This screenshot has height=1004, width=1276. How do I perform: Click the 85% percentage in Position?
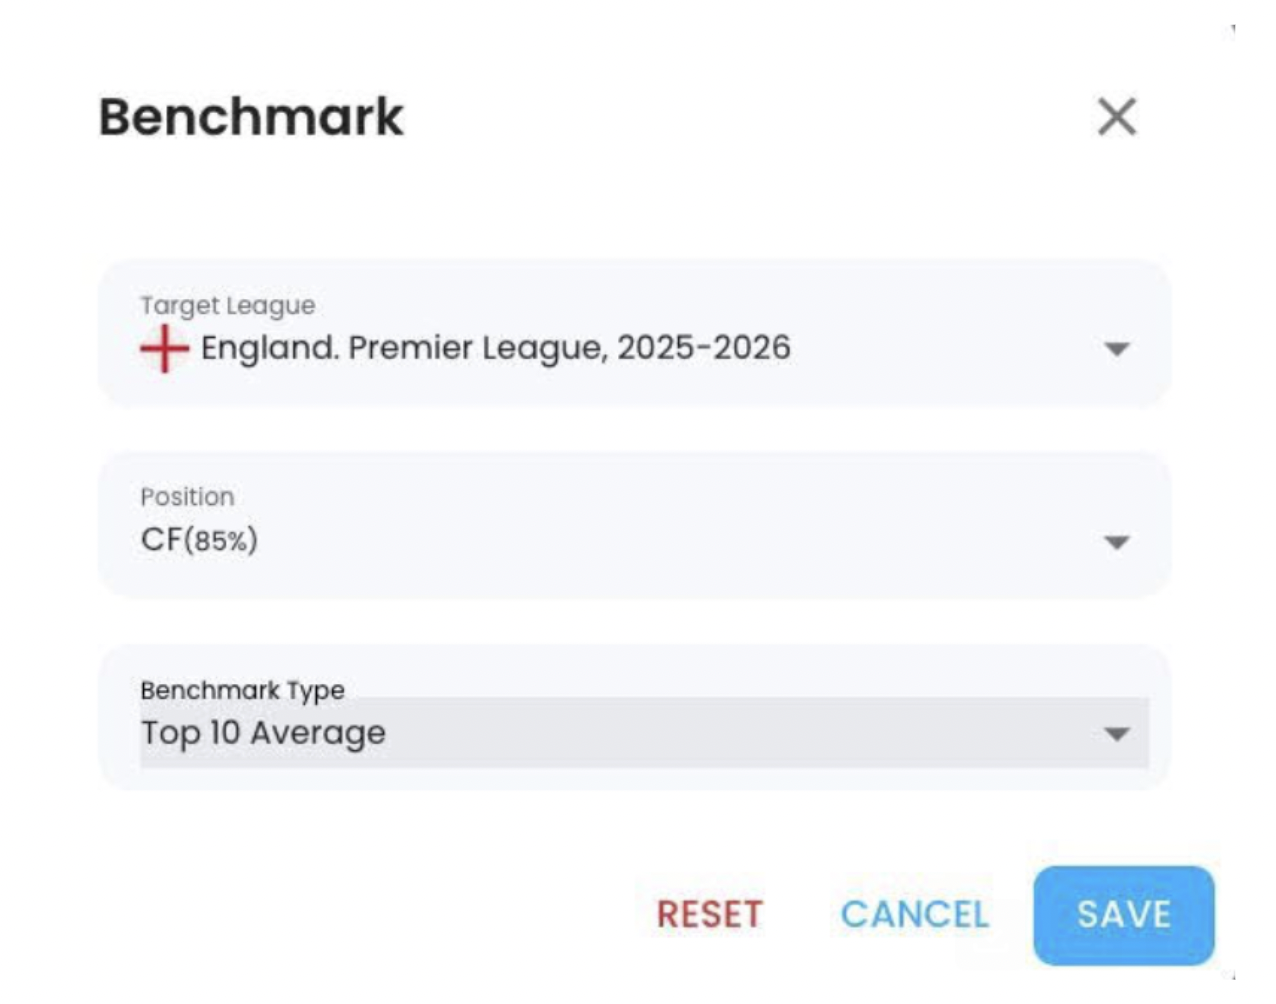pyautogui.click(x=221, y=541)
